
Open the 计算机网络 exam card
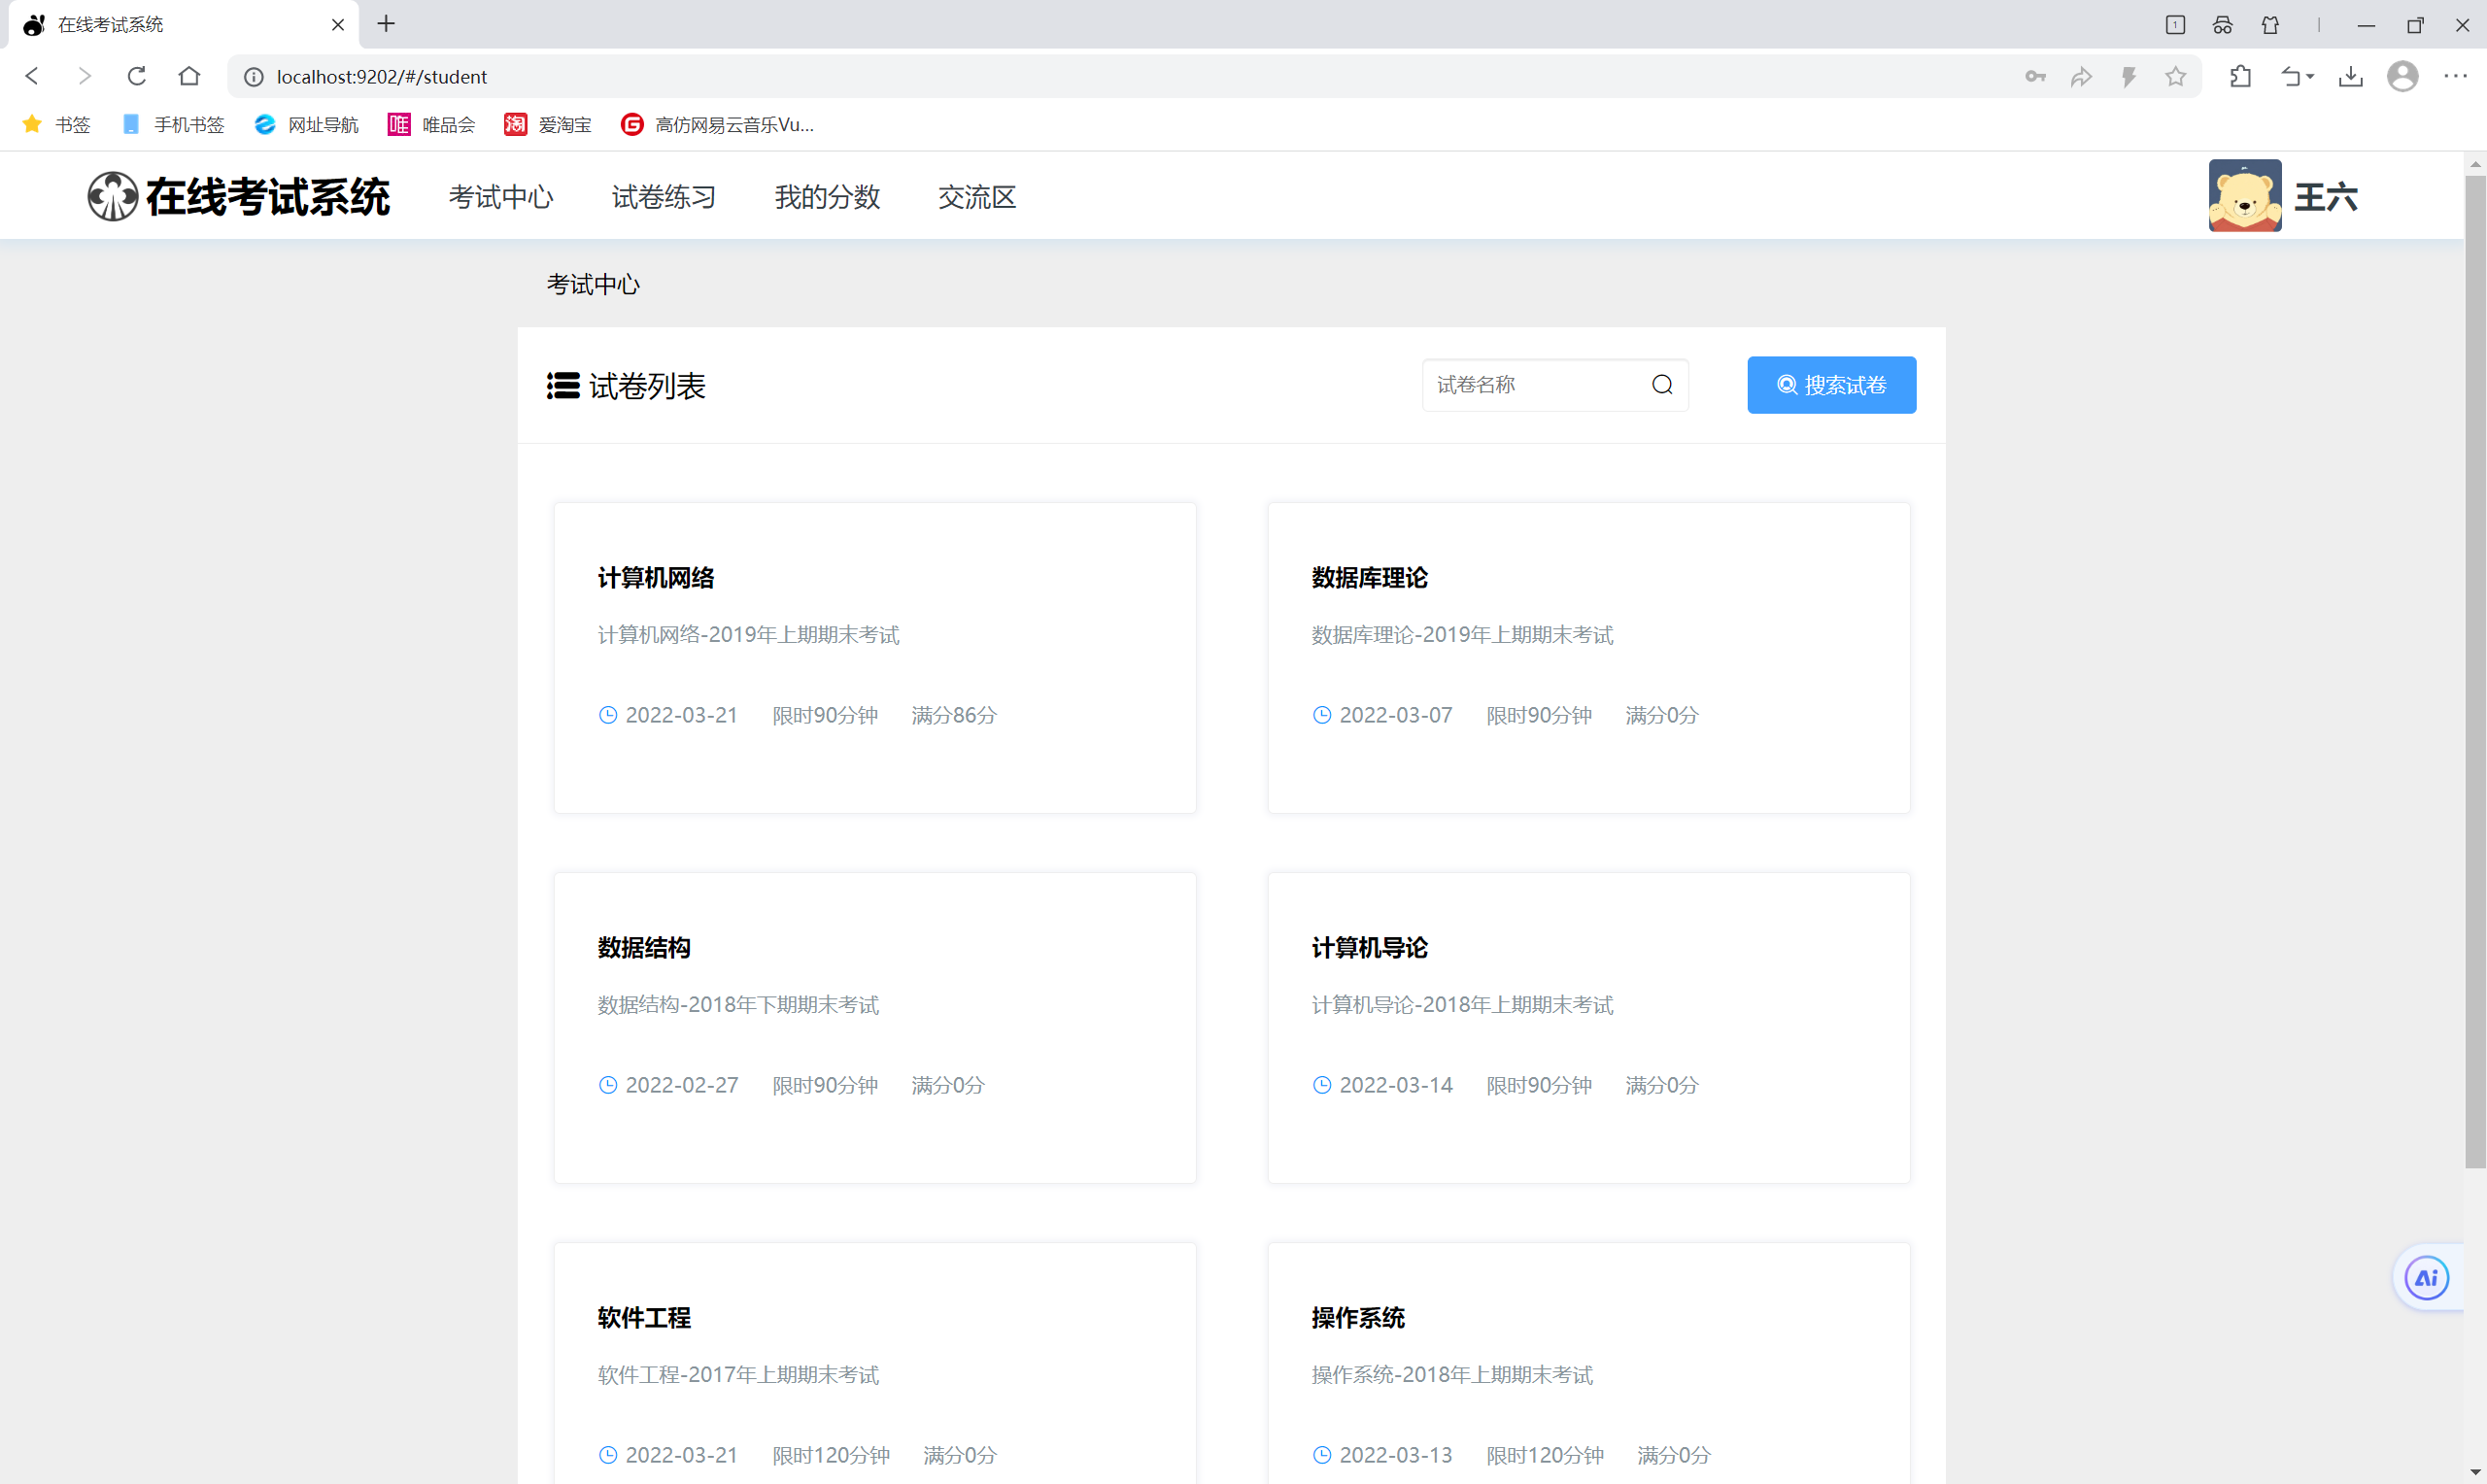[x=874, y=657]
